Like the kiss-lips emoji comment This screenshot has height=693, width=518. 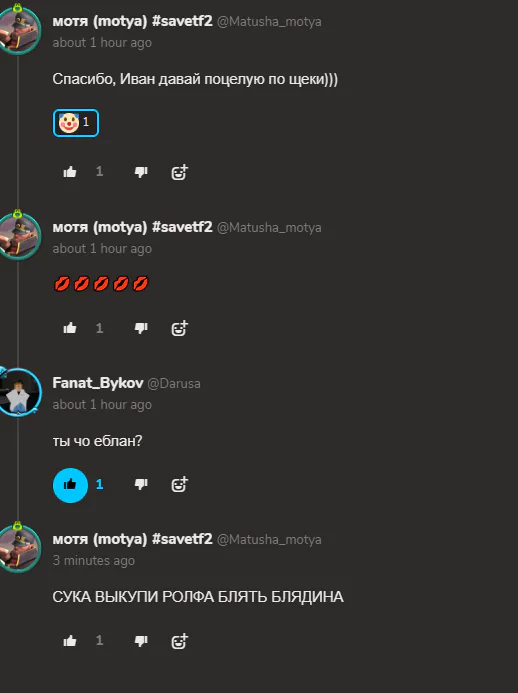(70, 328)
